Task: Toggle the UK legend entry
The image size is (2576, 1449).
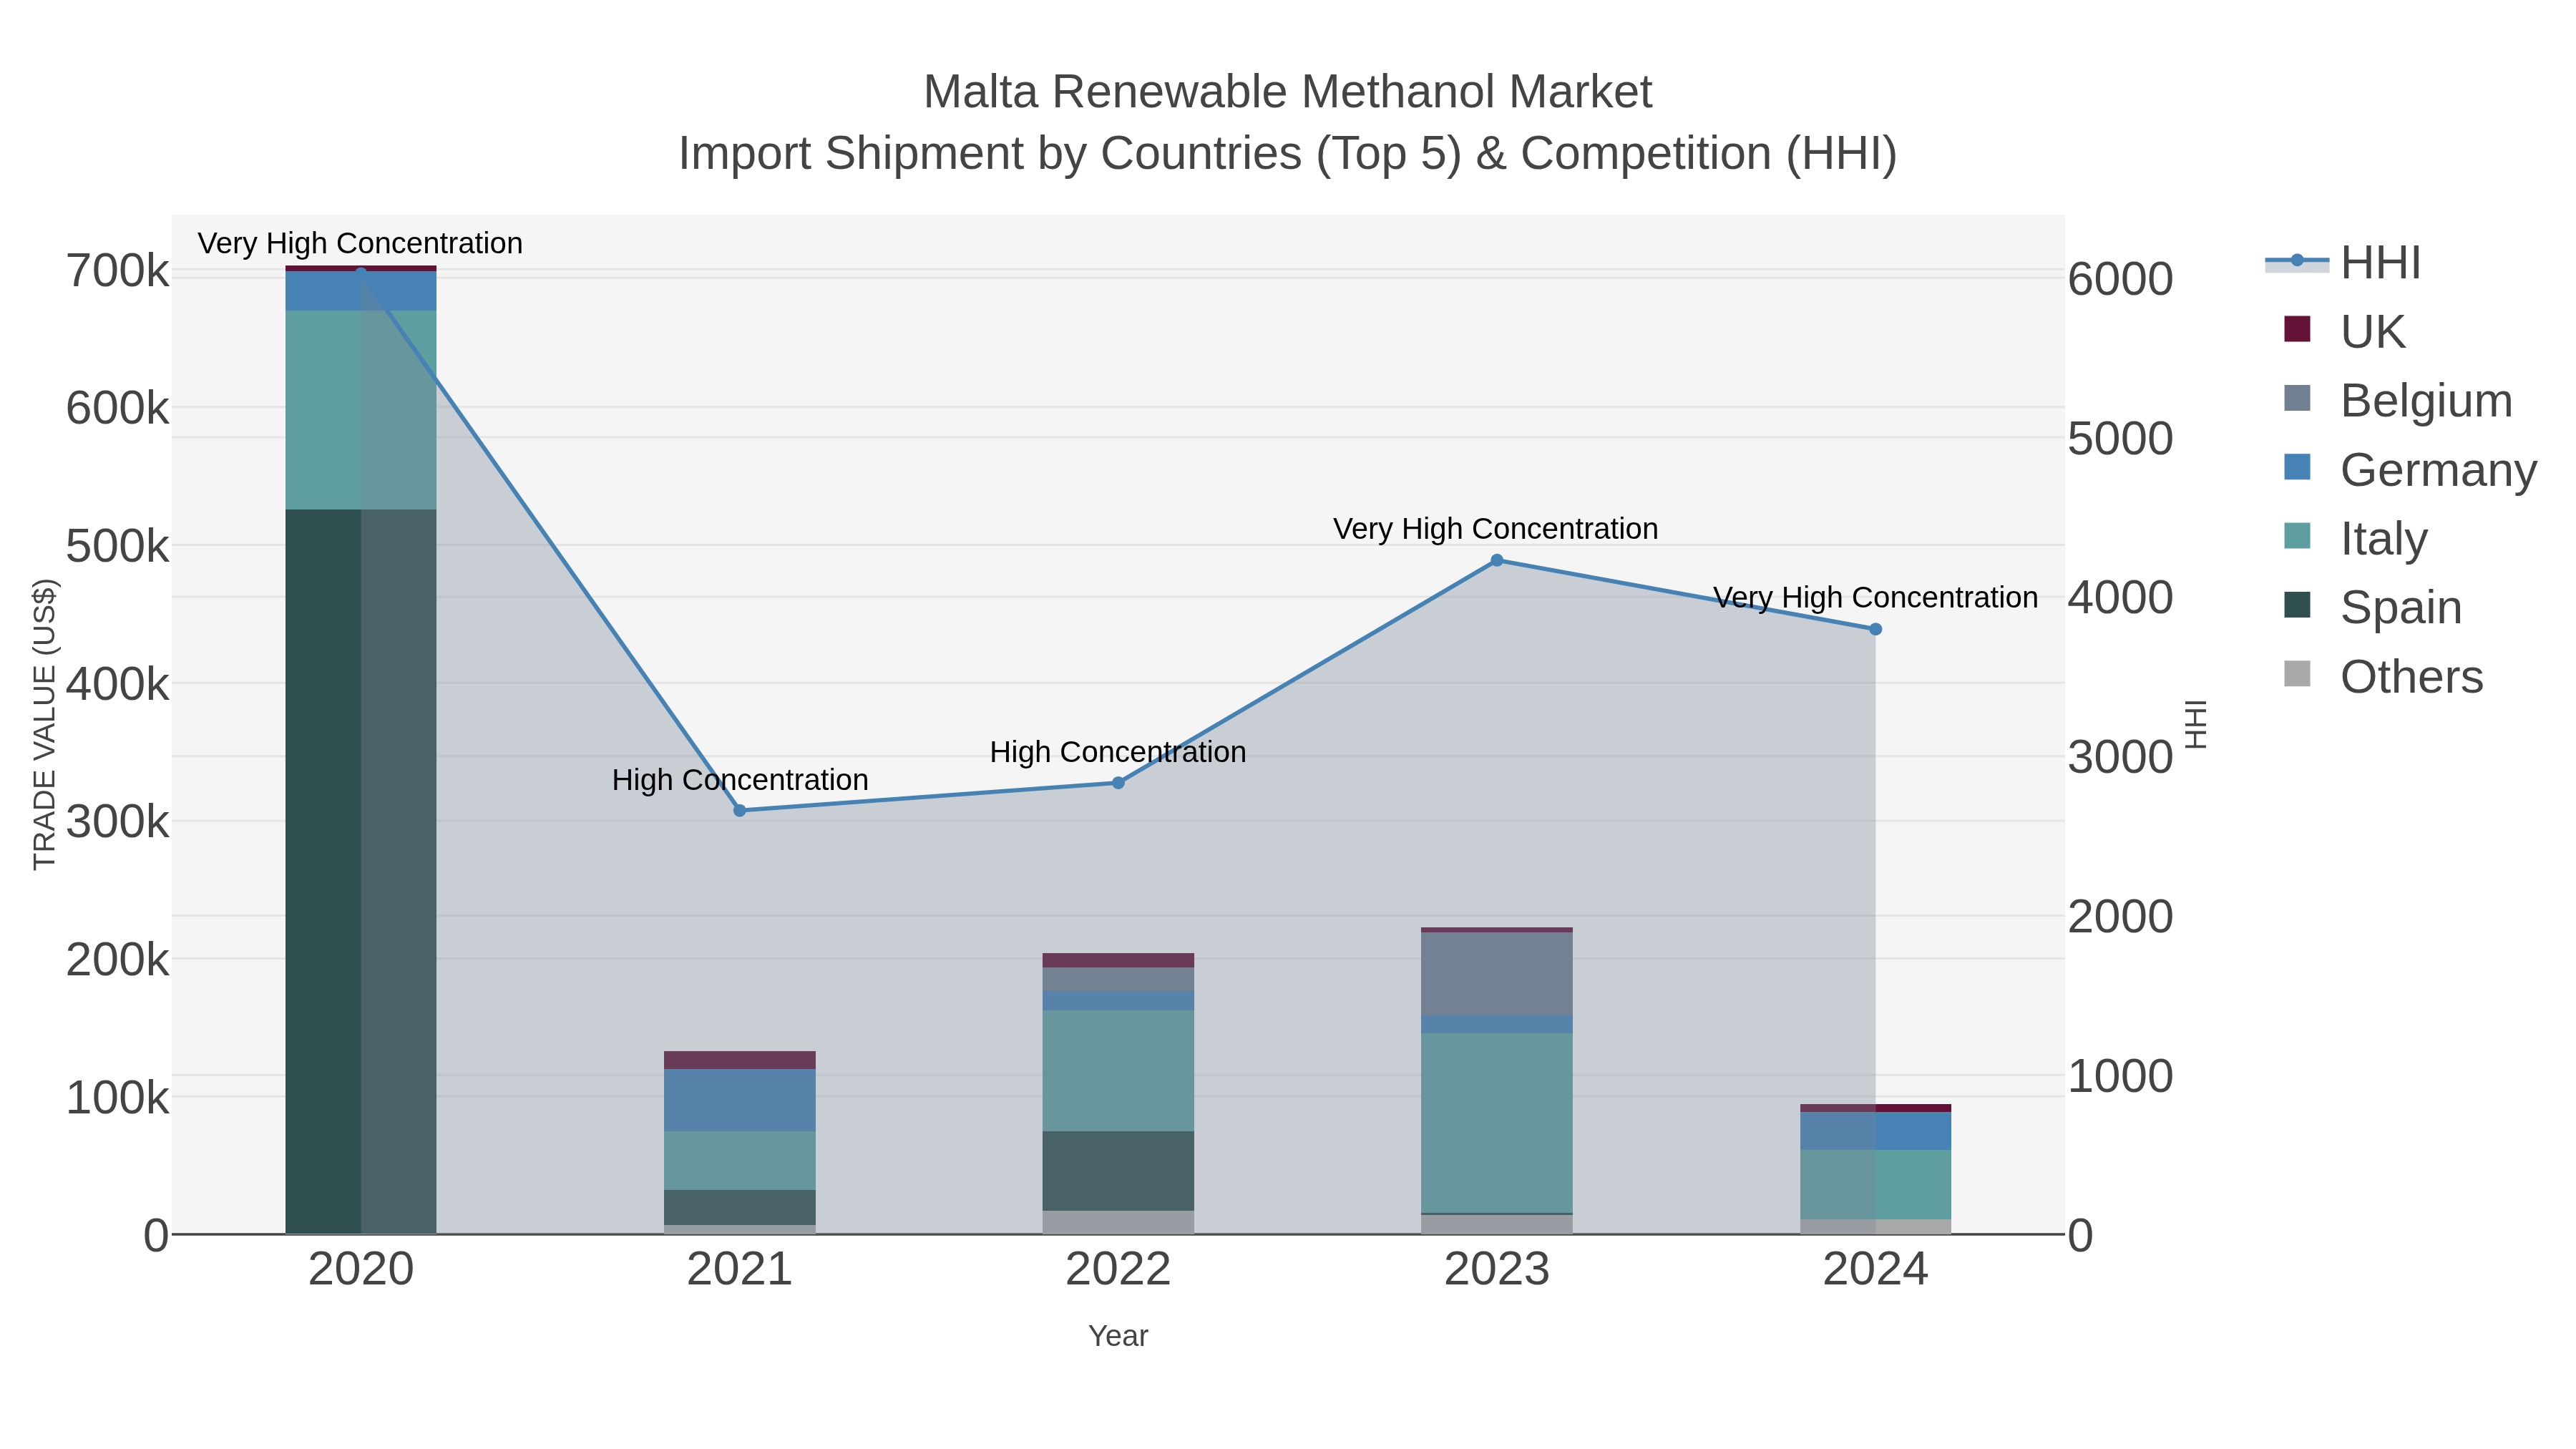Action: 2344,331
